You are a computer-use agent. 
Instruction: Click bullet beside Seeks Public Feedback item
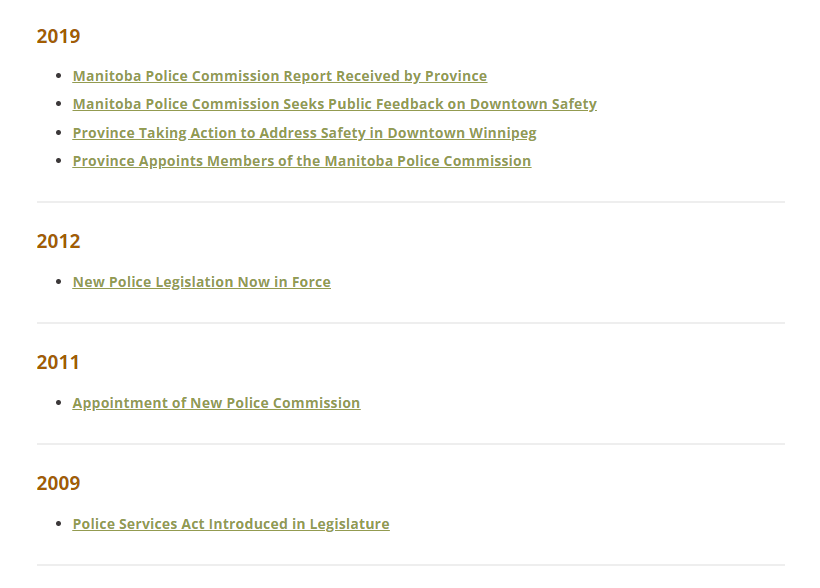[x=59, y=104]
